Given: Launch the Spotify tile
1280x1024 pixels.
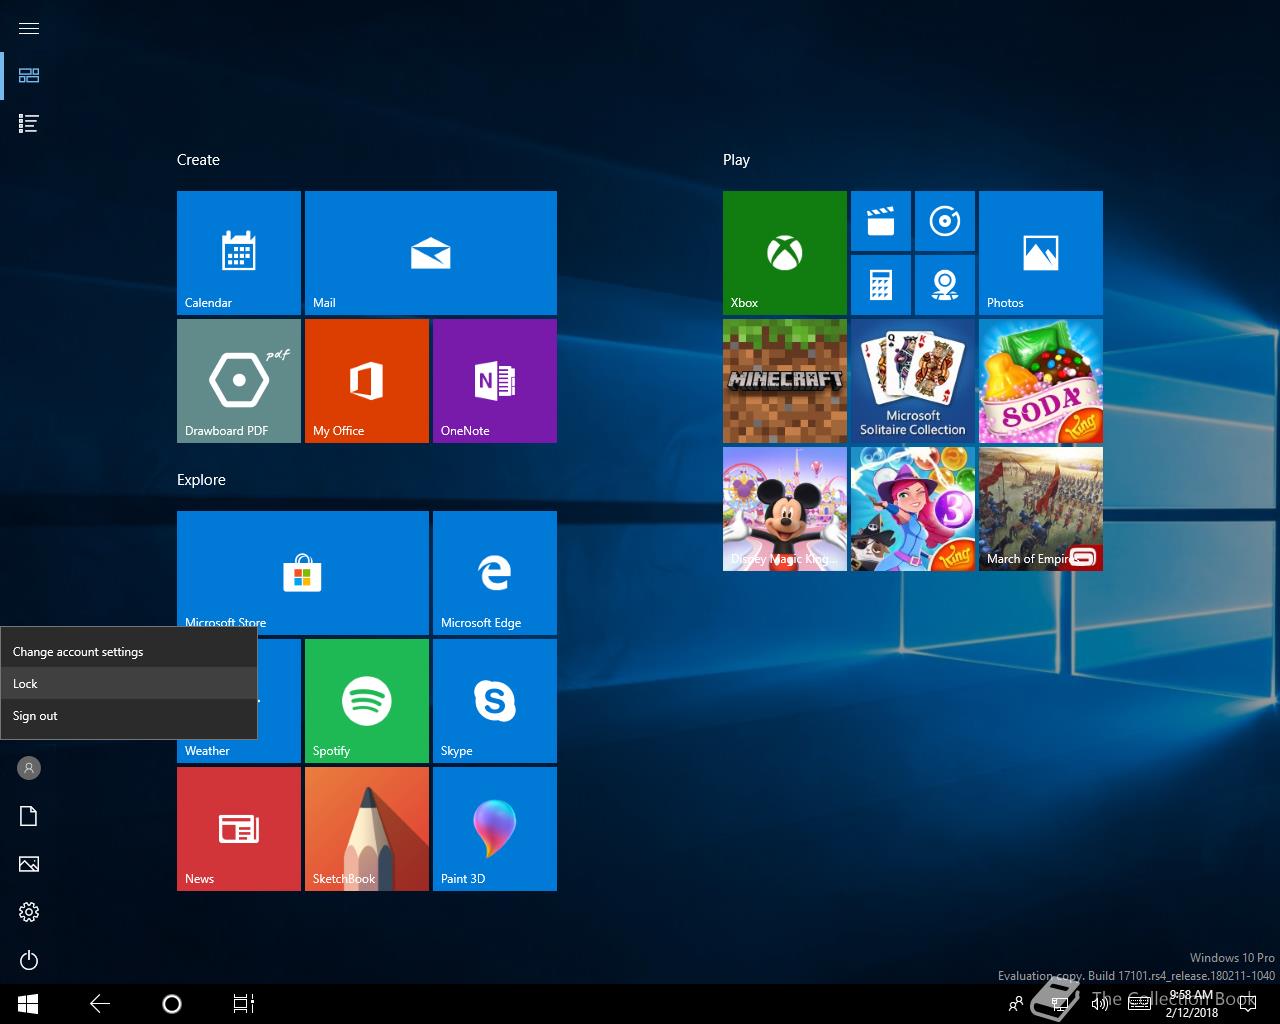Looking at the screenshot, I should pyautogui.click(x=367, y=701).
